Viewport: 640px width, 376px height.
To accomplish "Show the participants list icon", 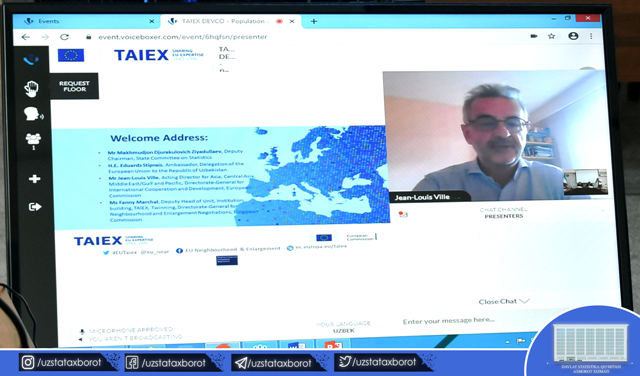I will coord(33,141).
